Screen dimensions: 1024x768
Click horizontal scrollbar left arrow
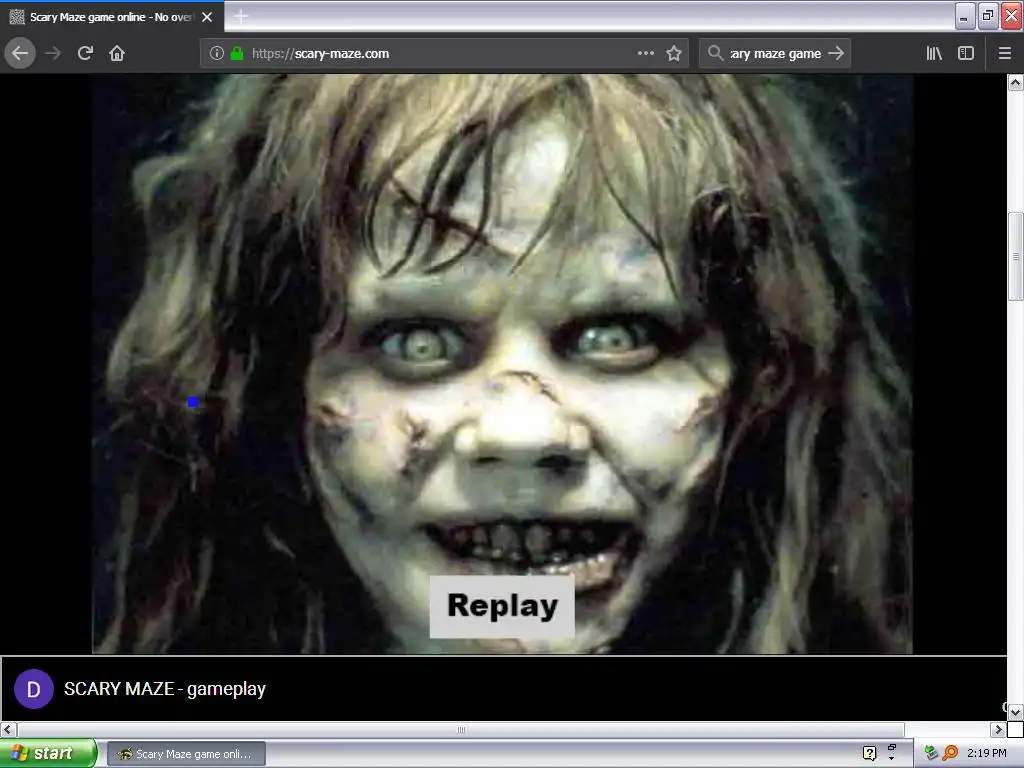click(8, 729)
